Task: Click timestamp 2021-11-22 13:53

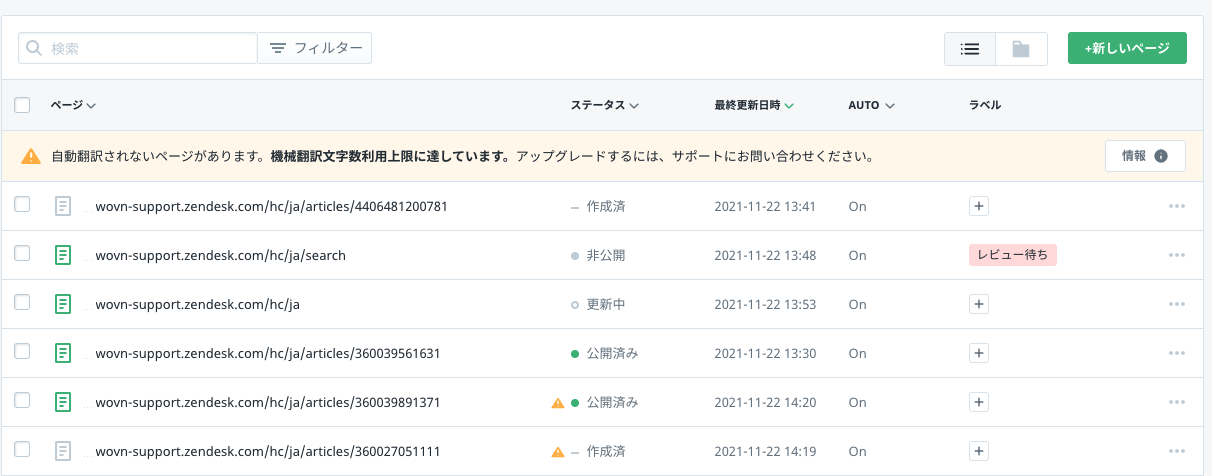Action: [x=765, y=304]
